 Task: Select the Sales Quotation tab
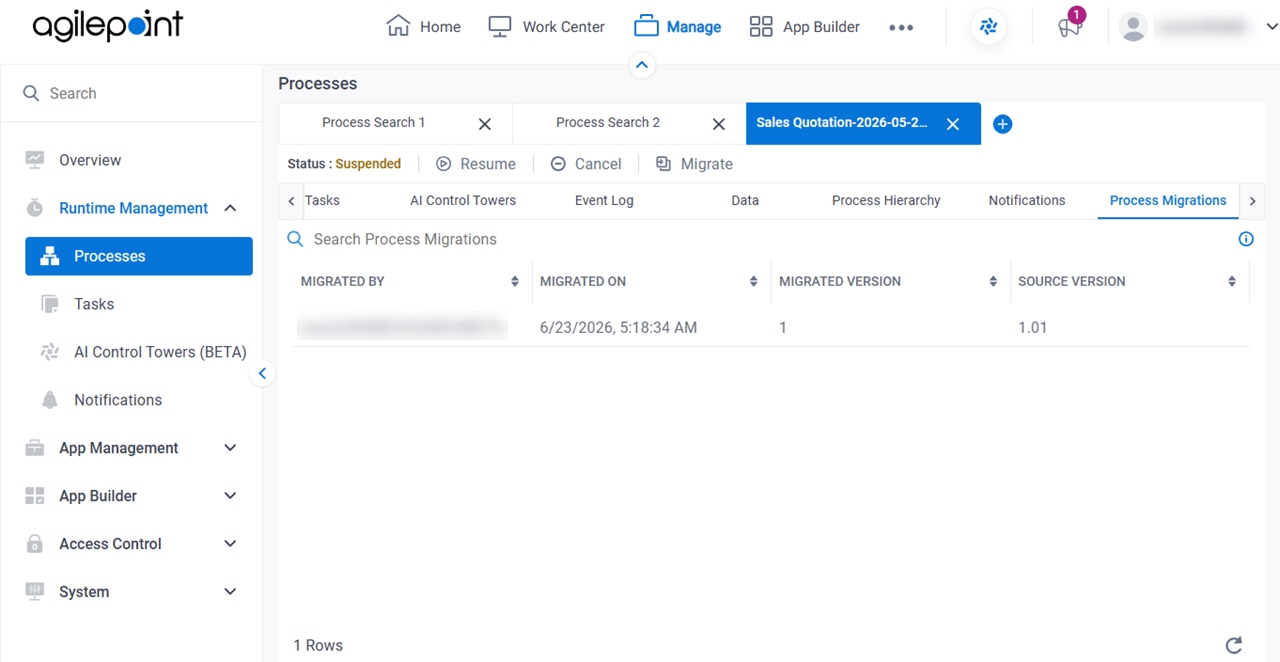pyautogui.click(x=841, y=123)
